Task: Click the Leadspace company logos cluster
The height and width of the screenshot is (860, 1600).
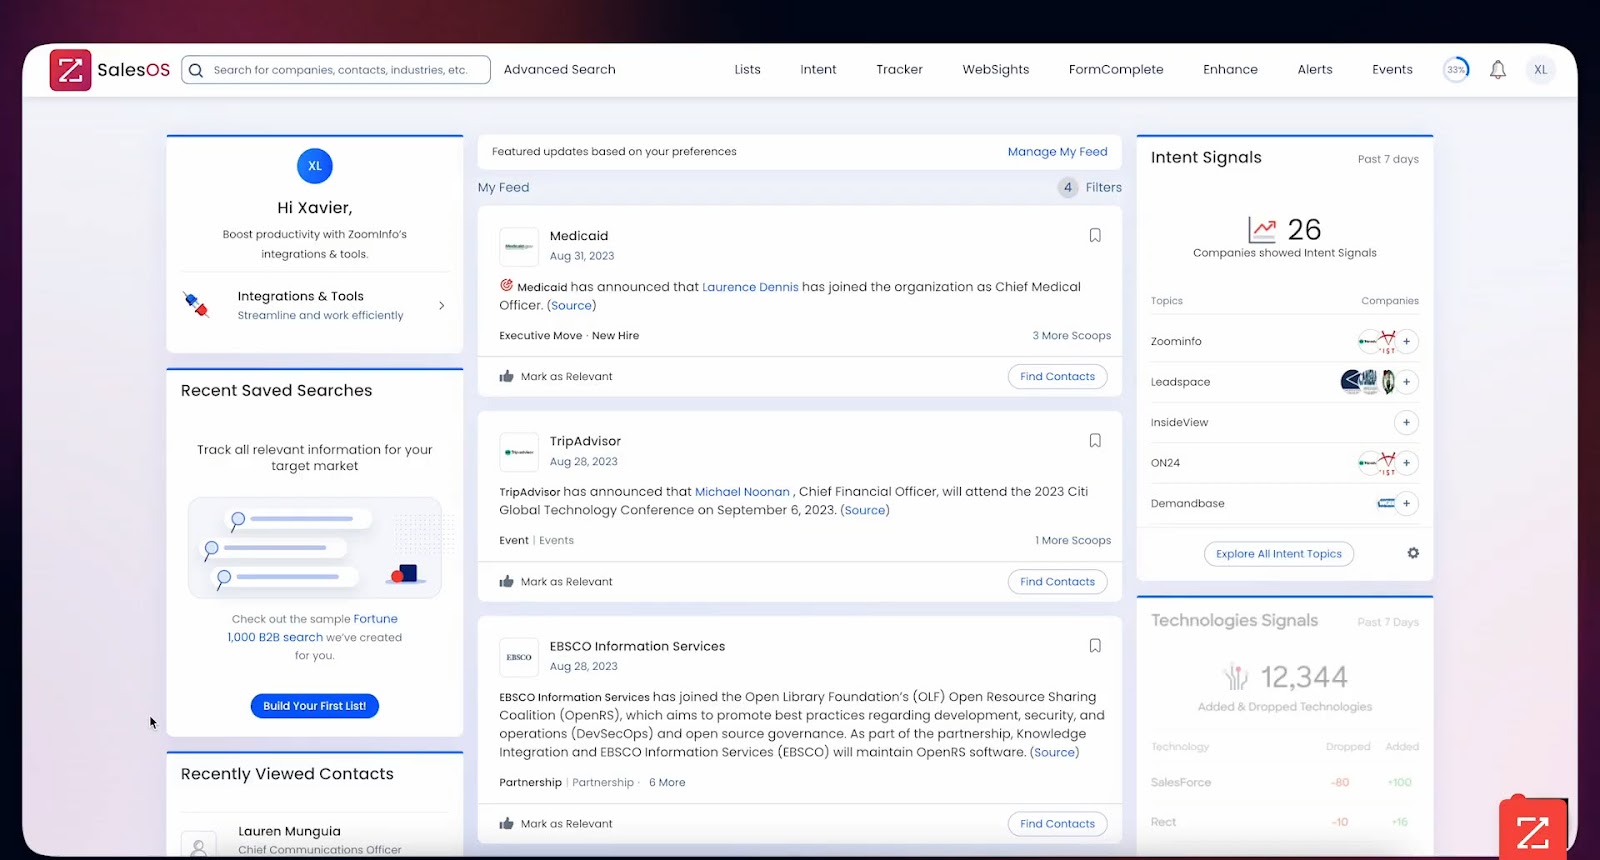Action: click(x=1367, y=382)
